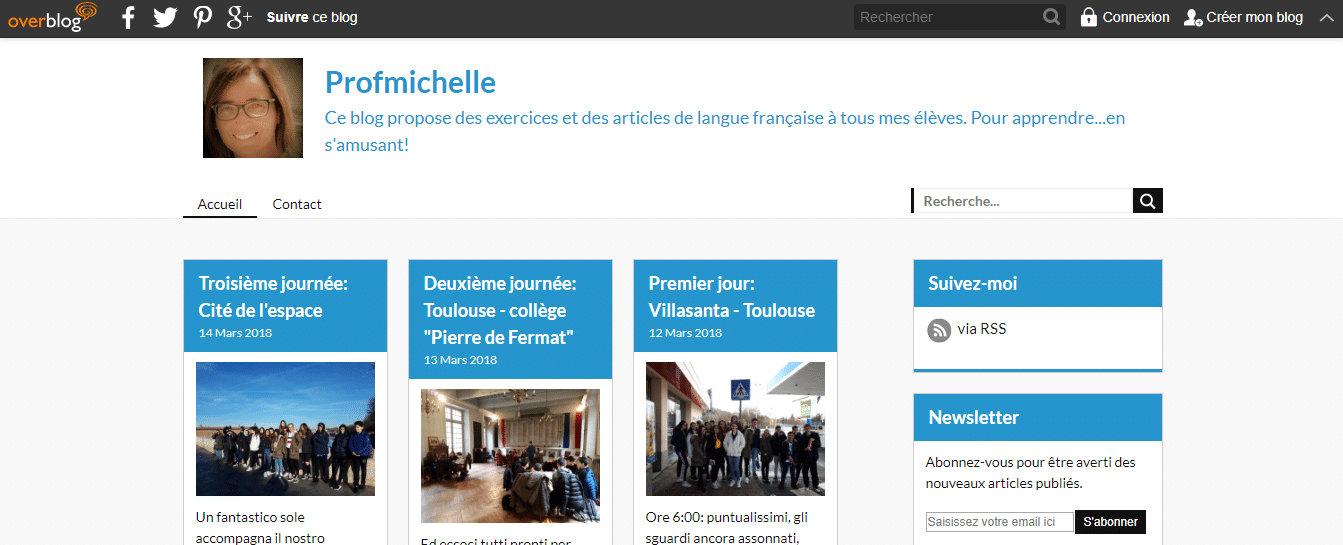The width and height of the screenshot is (1343, 545).
Task: Select the Contact tab
Action: click(x=297, y=204)
